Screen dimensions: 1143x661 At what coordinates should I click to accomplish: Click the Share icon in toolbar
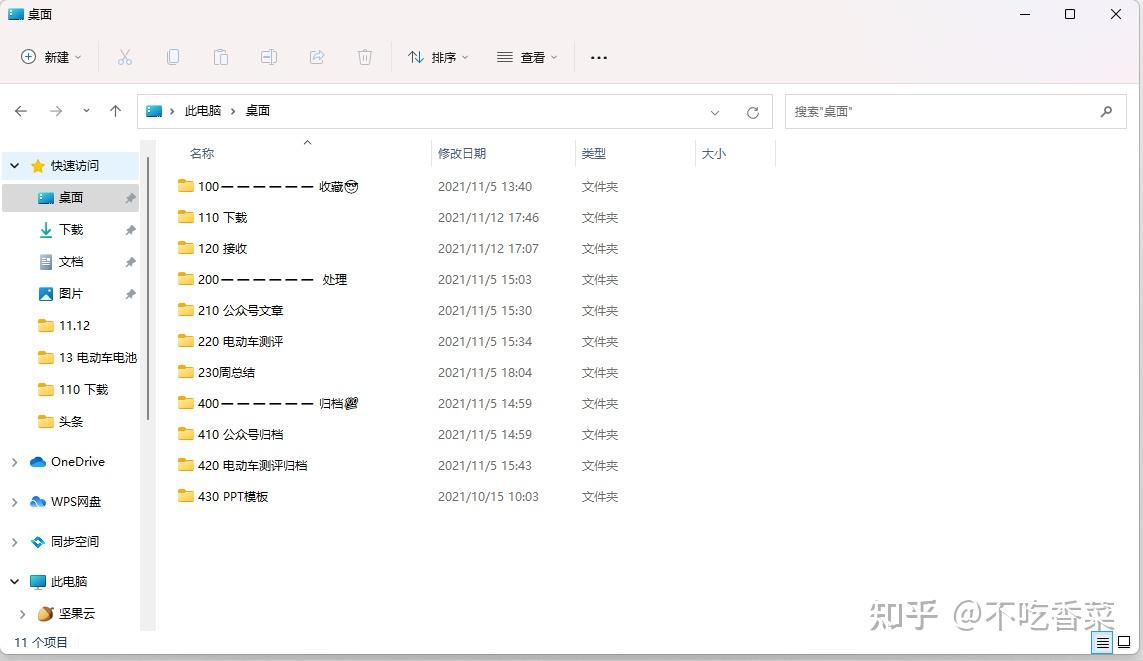317,58
